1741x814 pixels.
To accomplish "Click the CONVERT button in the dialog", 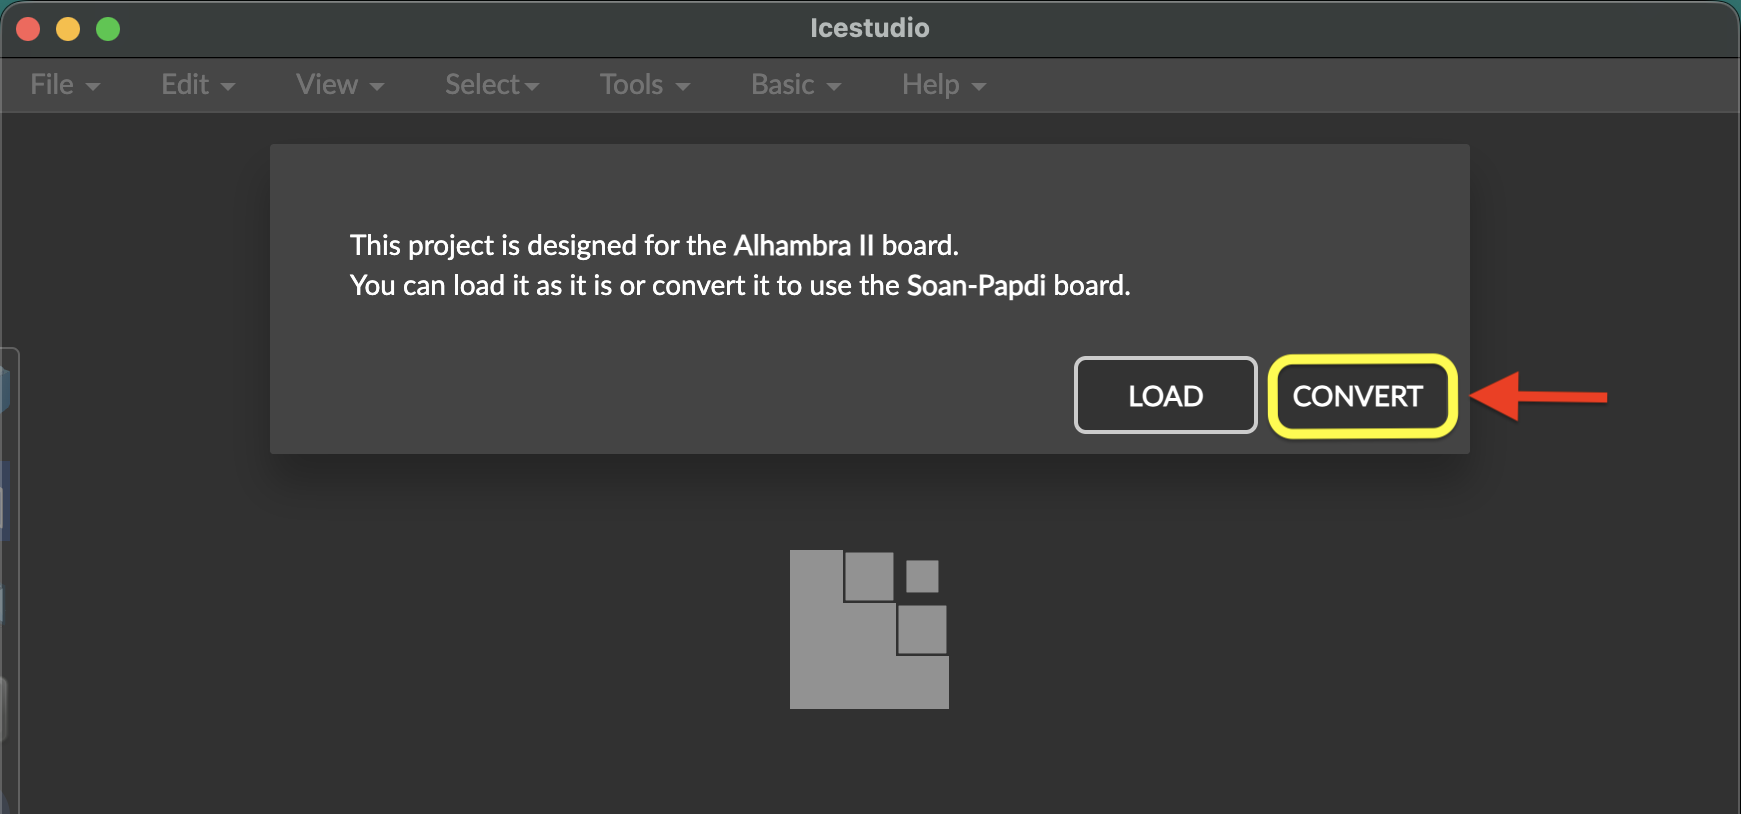I will pos(1362,396).
